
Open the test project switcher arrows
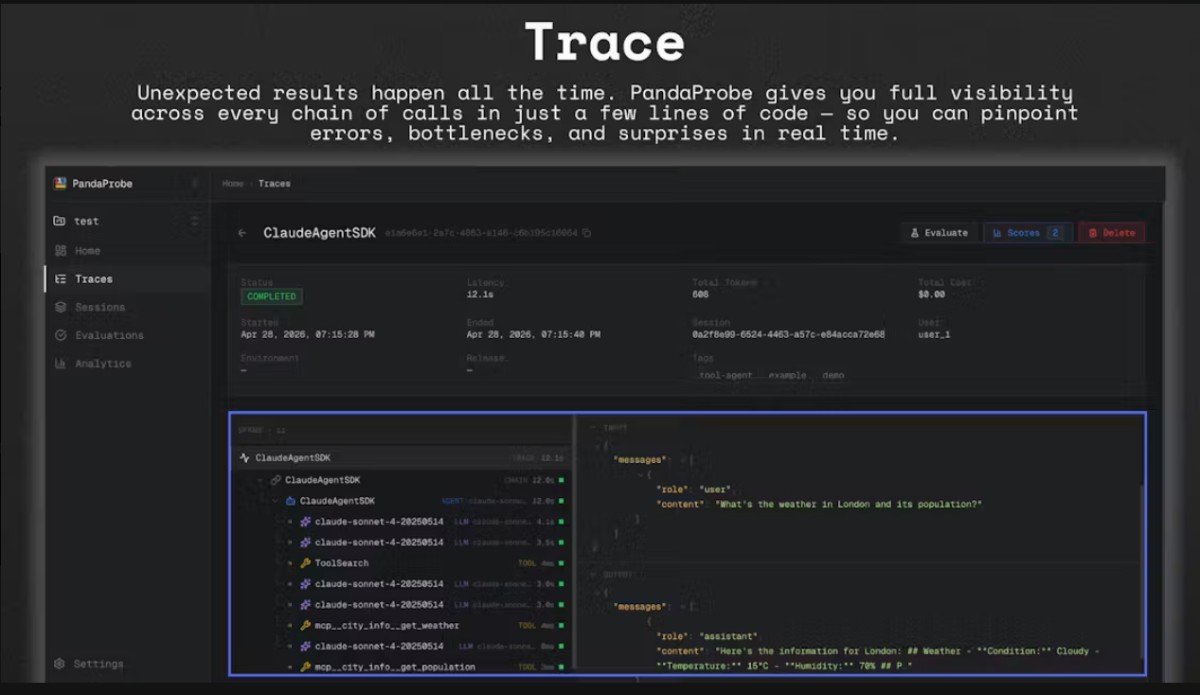click(x=194, y=221)
